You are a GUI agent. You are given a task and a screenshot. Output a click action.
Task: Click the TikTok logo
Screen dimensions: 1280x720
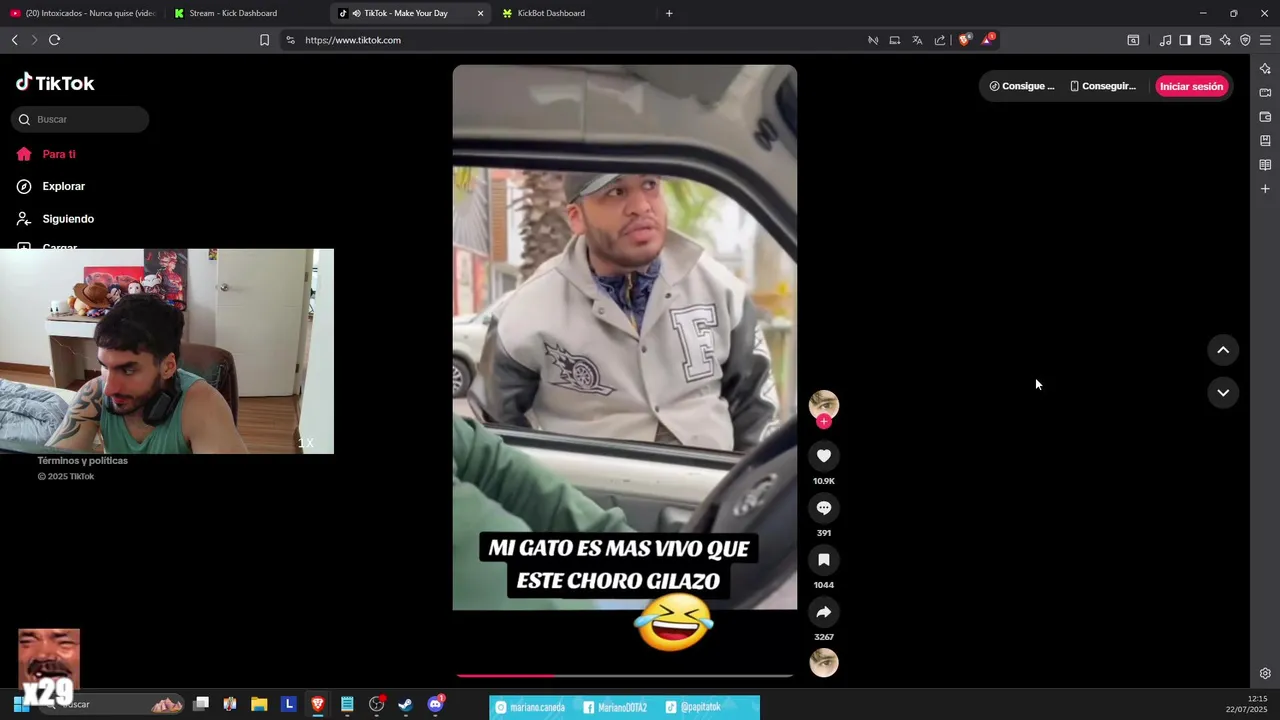55,83
